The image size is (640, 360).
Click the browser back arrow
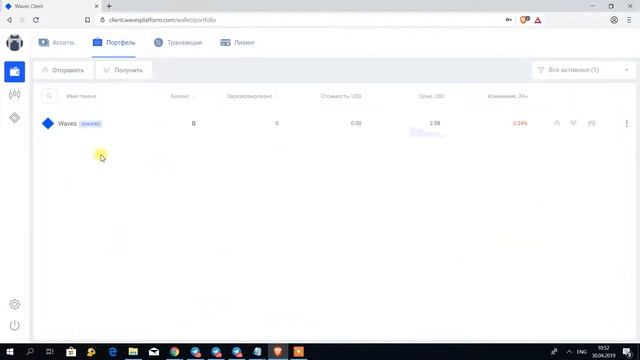(x=9, y=20)
